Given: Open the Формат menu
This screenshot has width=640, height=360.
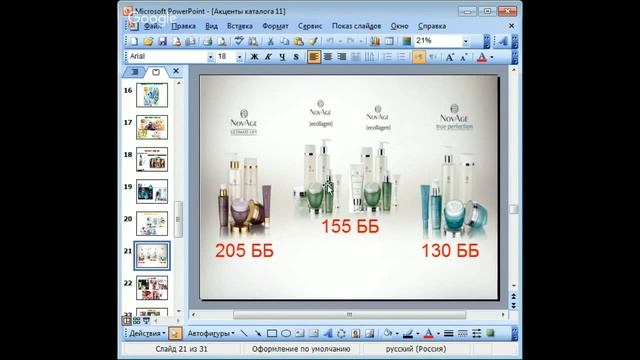Looking at the screenshot, I should 275,26.
